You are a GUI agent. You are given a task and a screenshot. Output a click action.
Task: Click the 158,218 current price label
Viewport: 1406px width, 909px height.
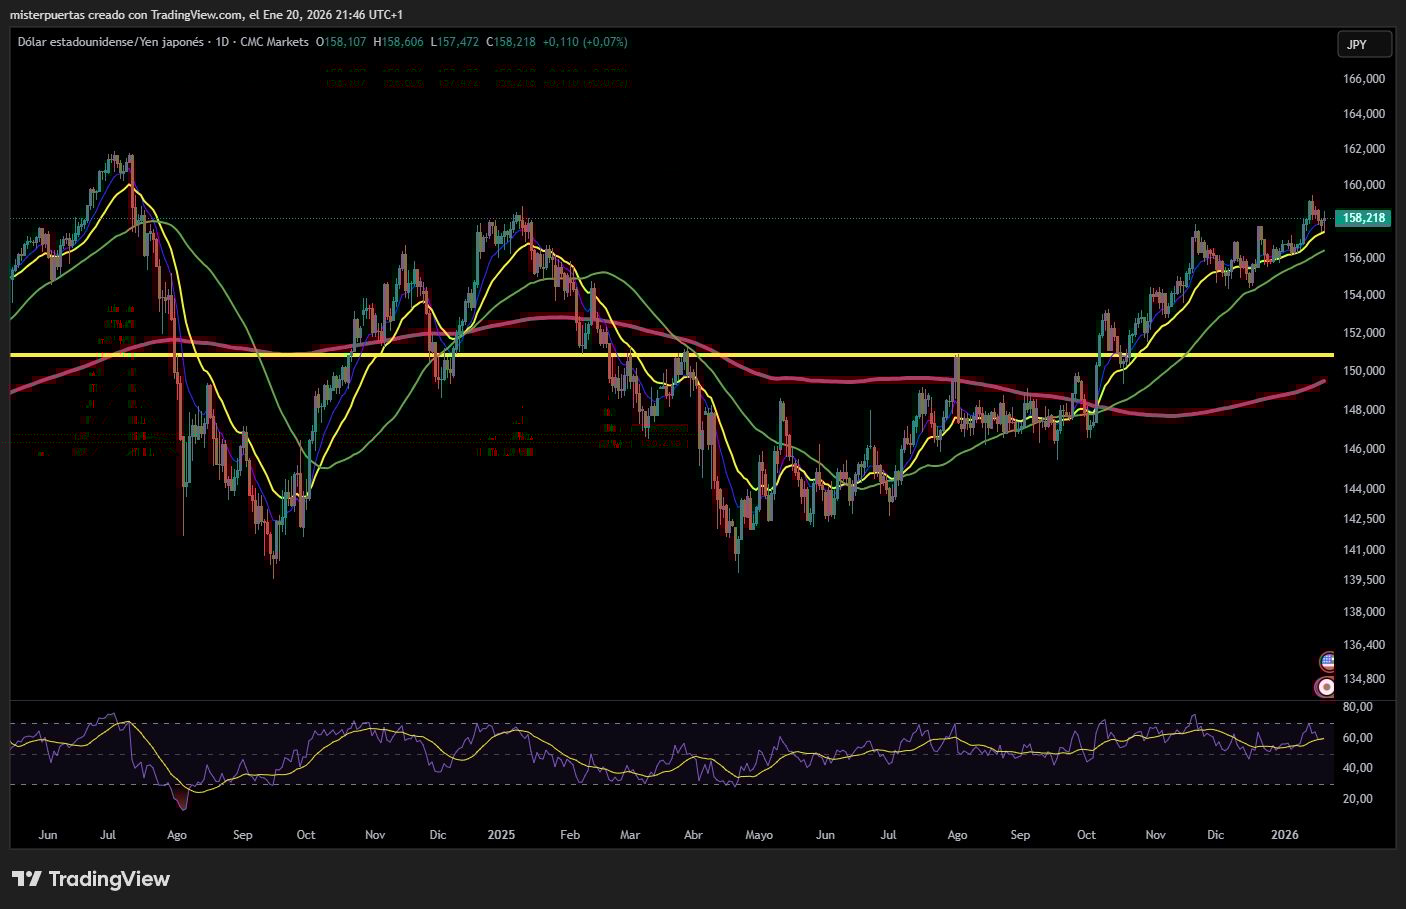click(x=1363, y=218)
